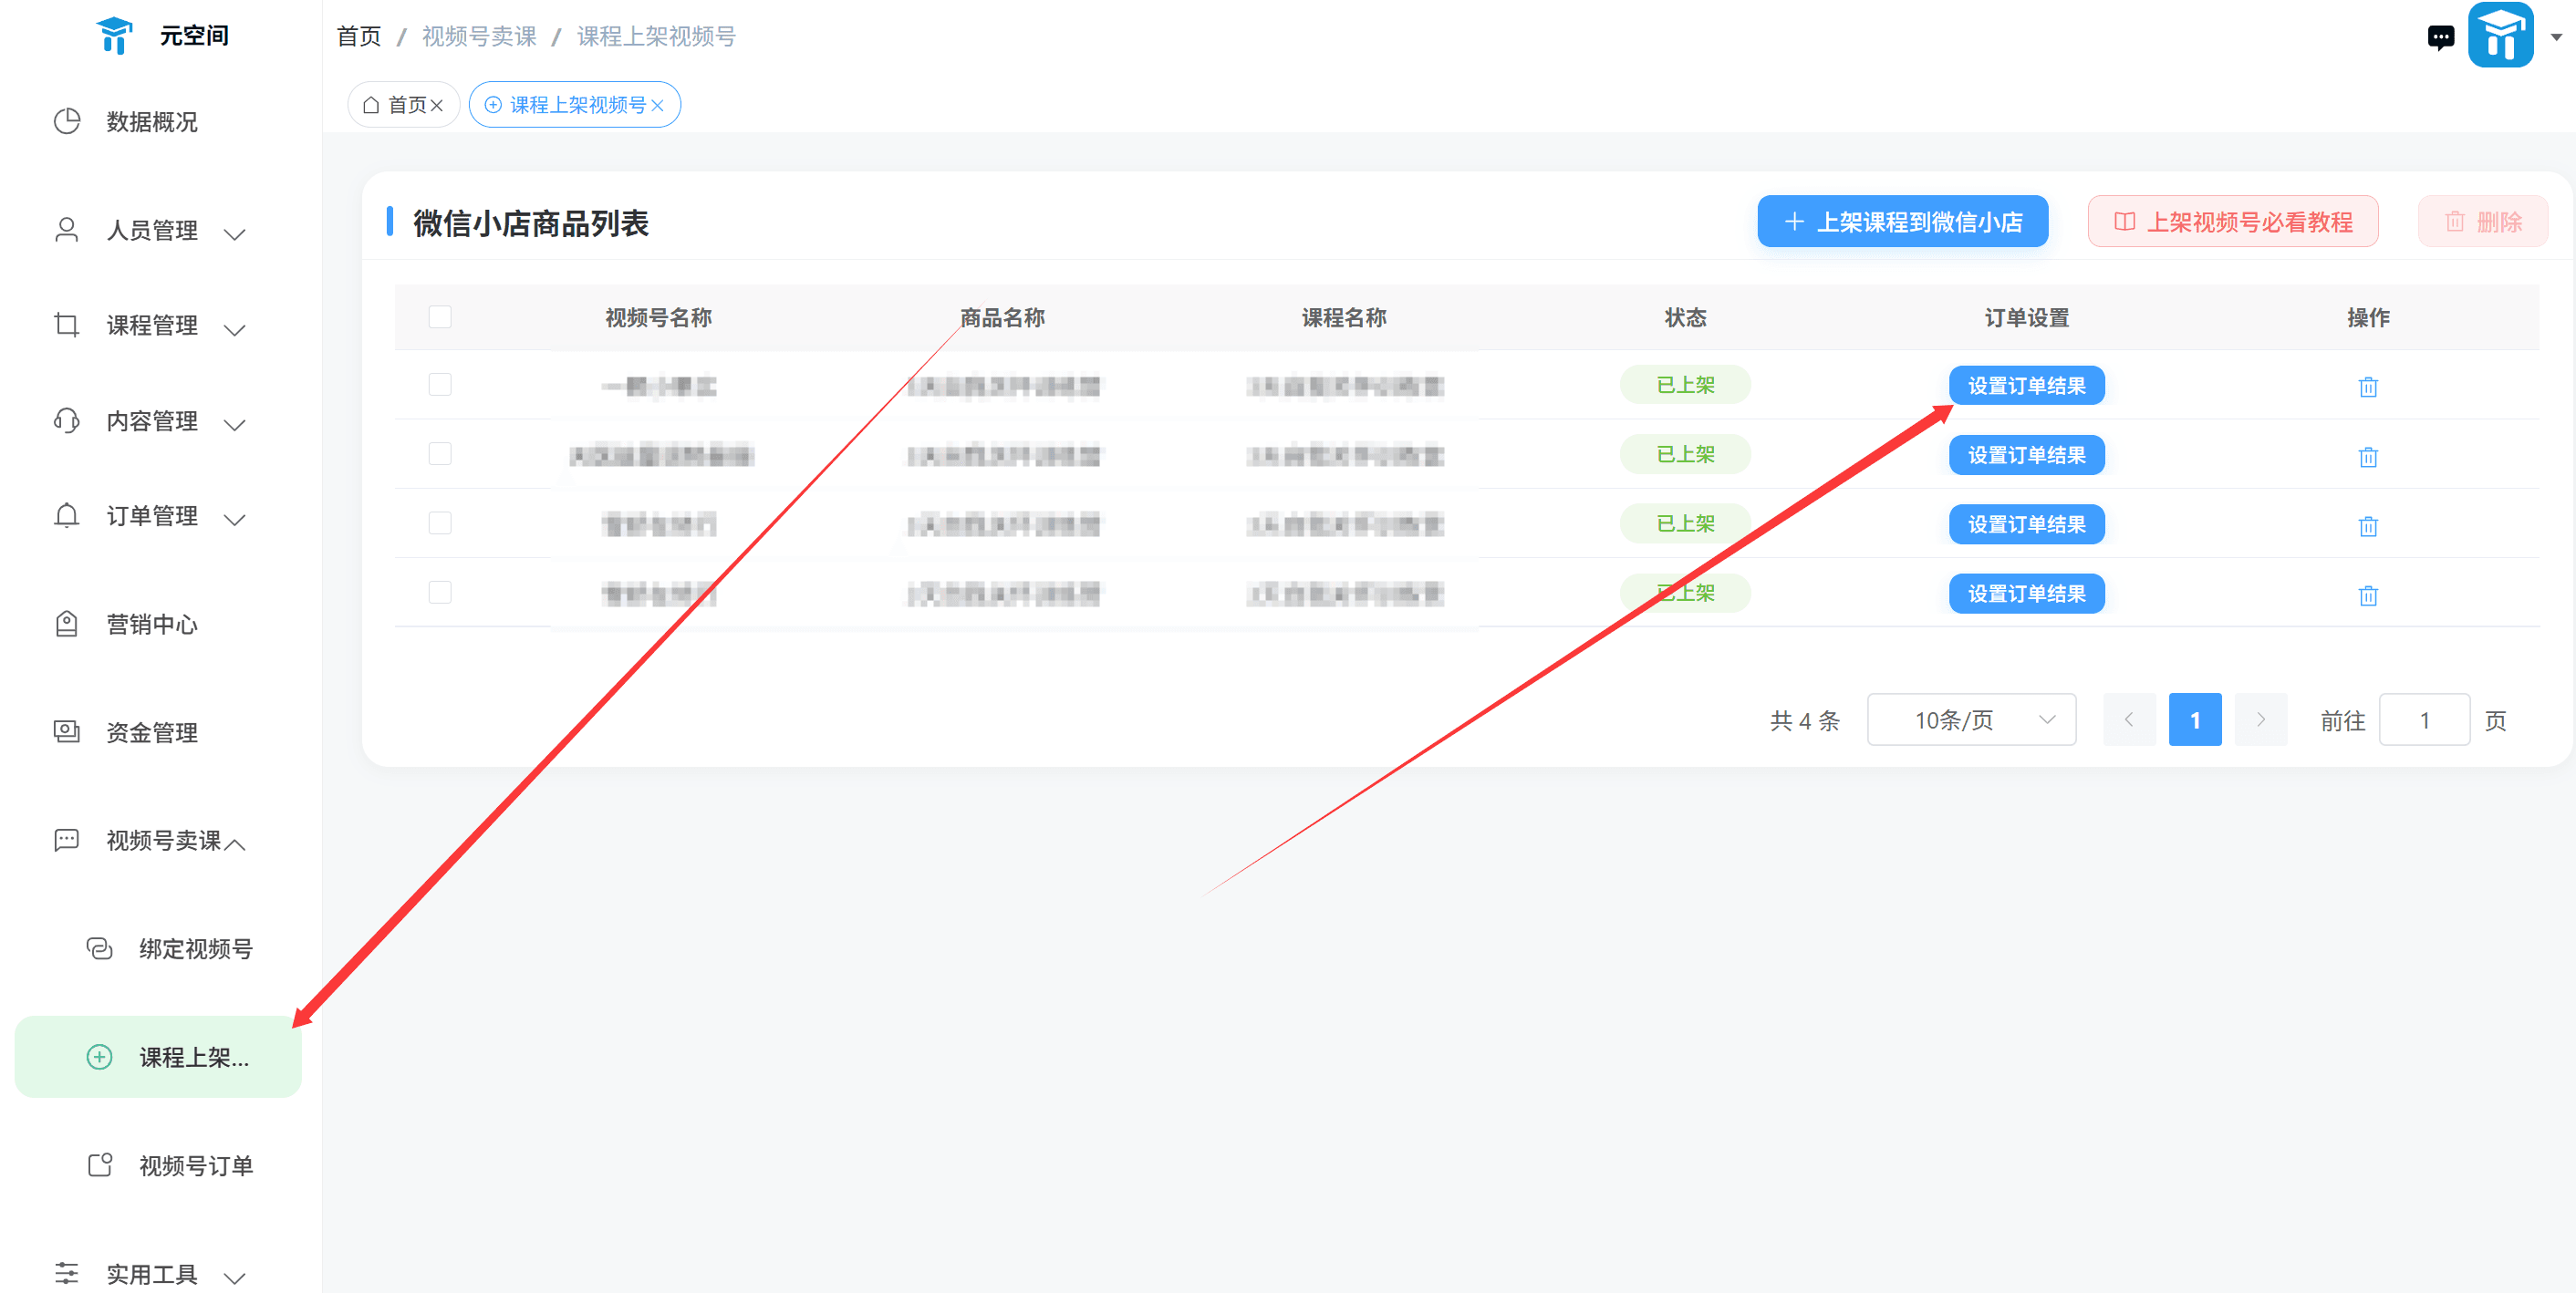The image size is (2576, 1293).
Task: Open 视频号订单 in the sidebar
Action: tap(195, 1166)
